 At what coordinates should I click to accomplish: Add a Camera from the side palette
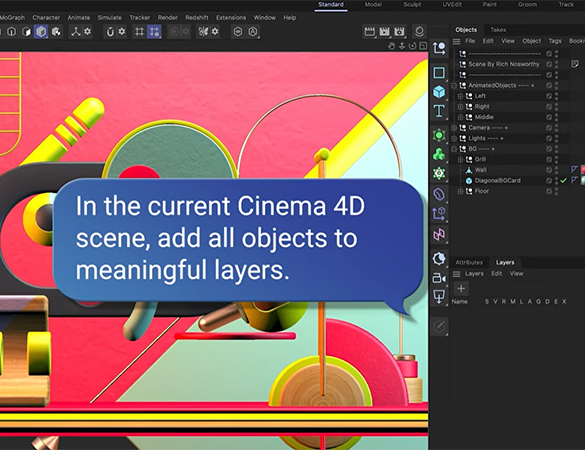[x=439, y=278]
